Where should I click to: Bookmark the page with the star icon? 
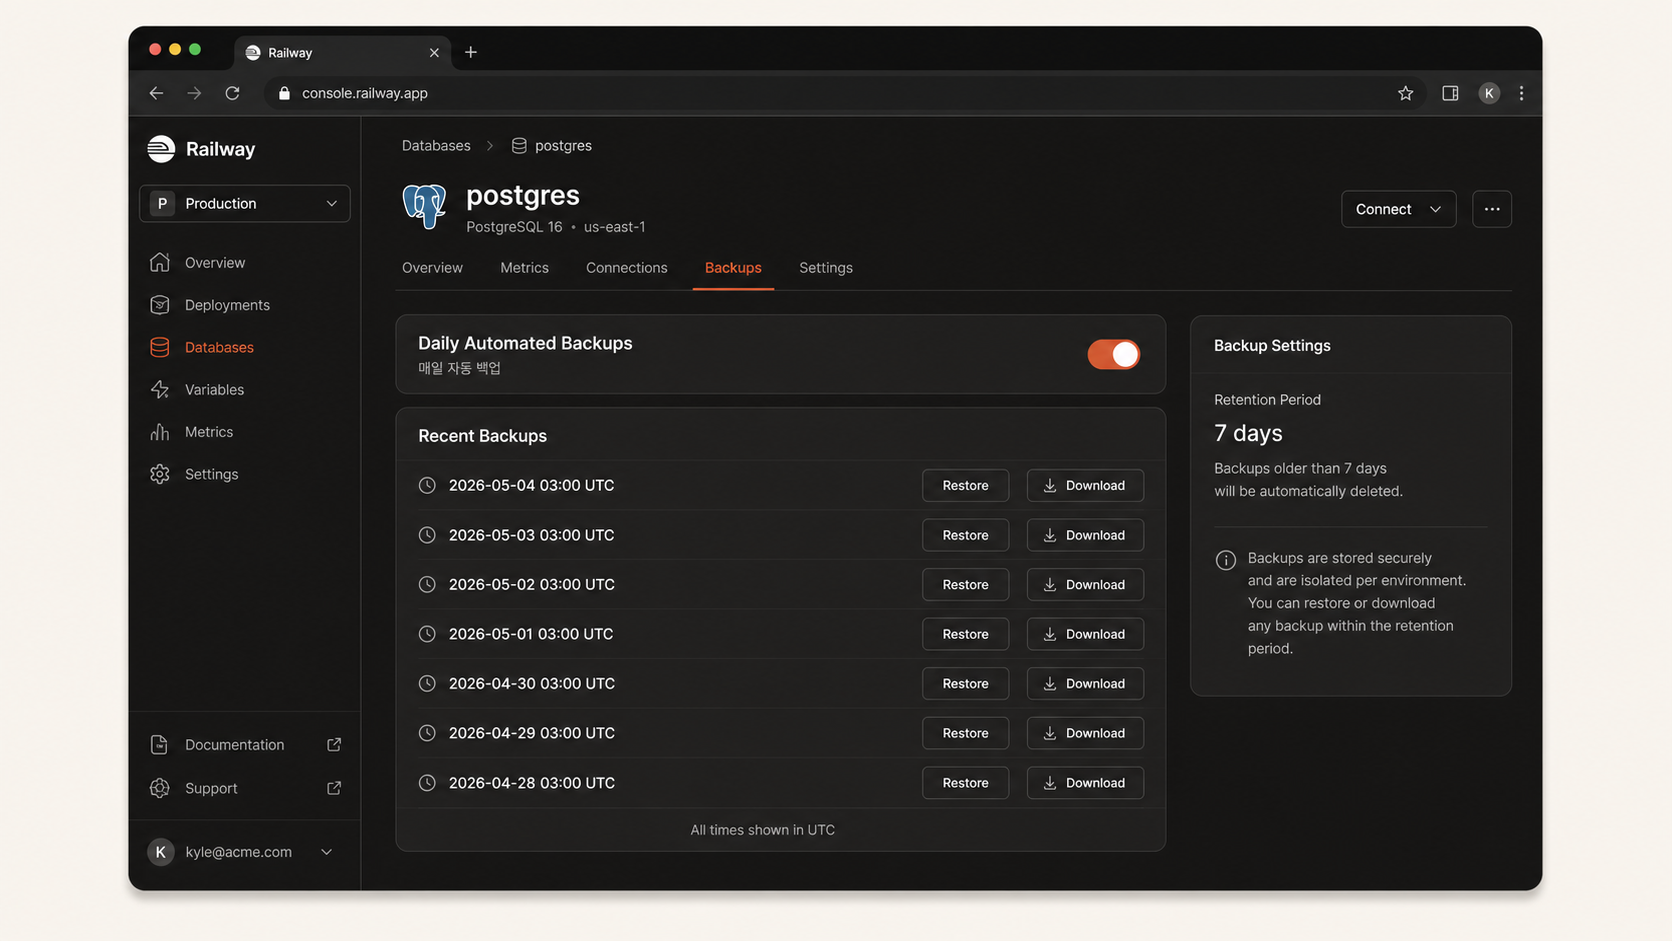[1405, 93]
